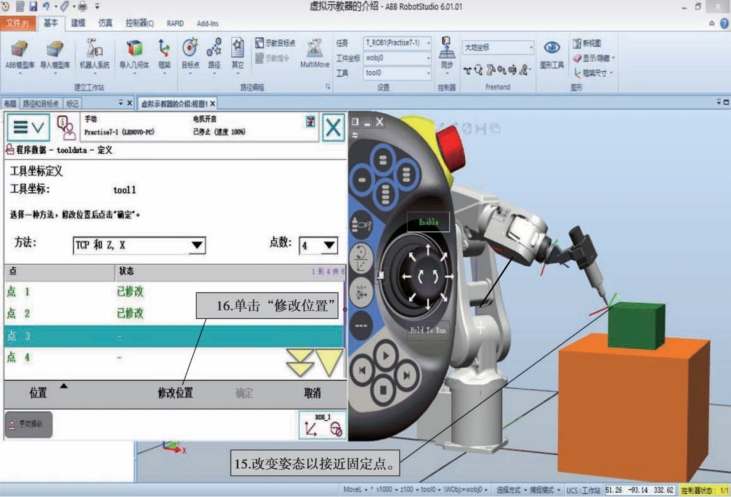Open the 文件 file menu

pos(18,23)
